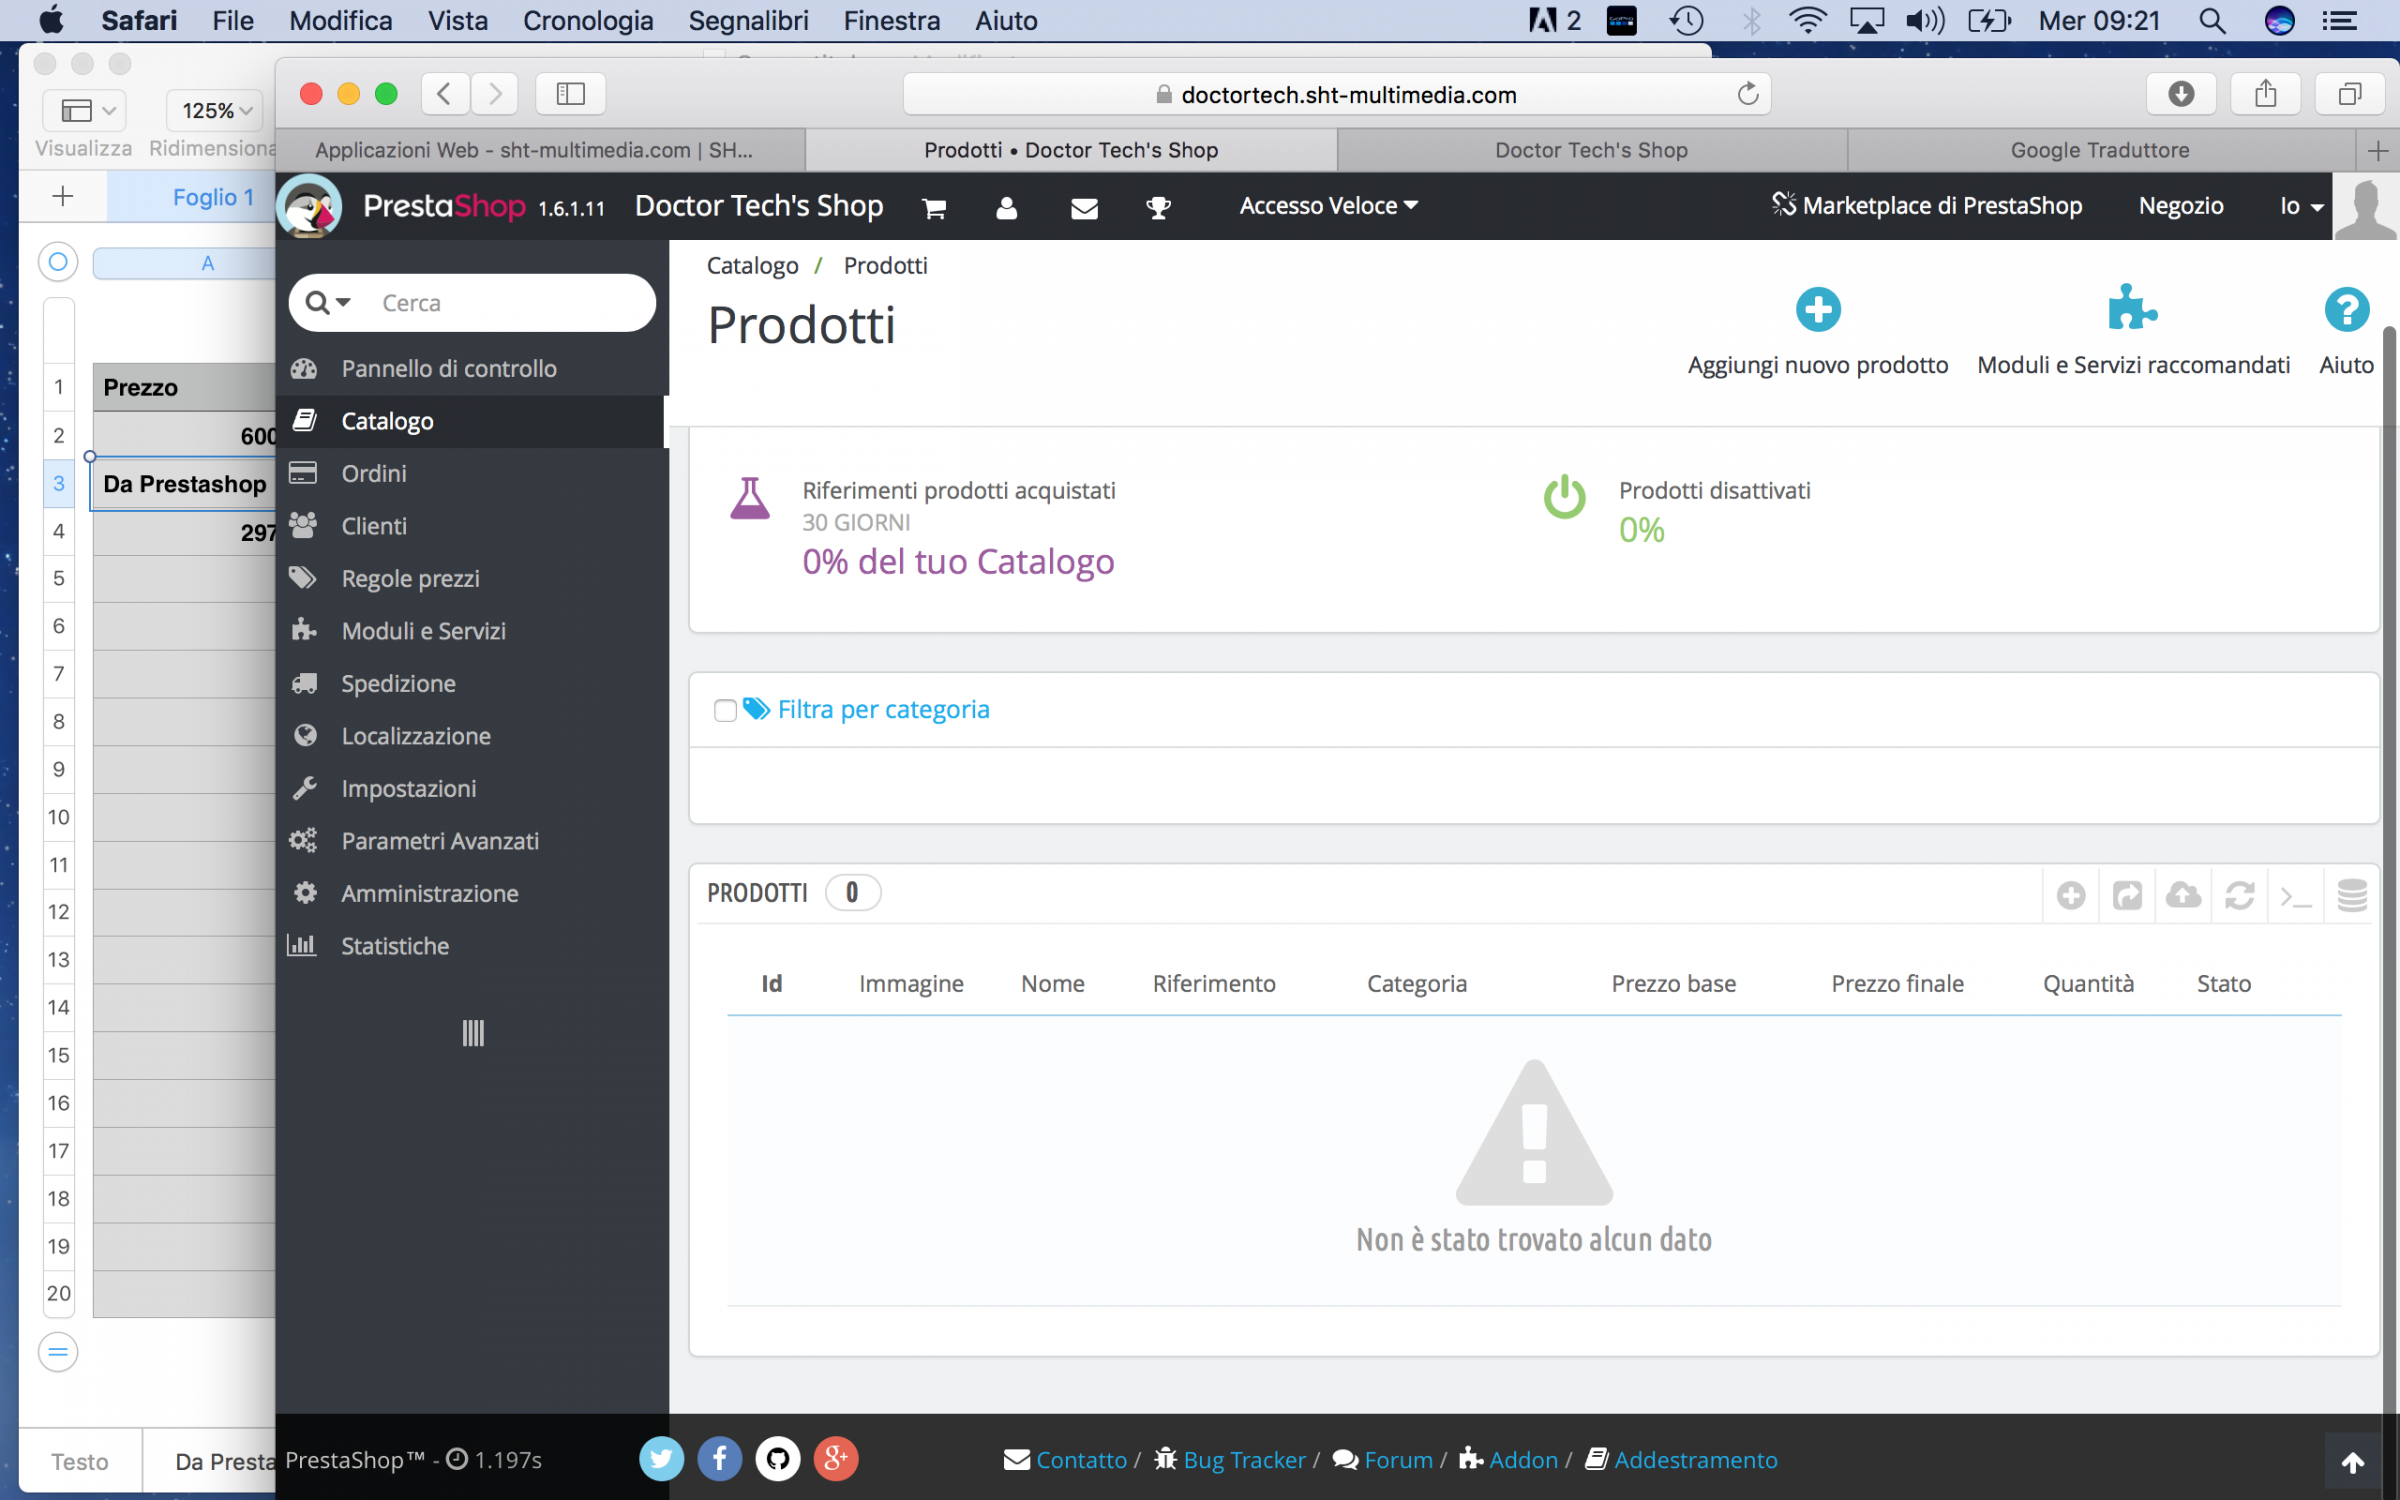Switch to the Google Traduttore tab
The height and width of the screenshot is (1500, 2400).
click(x=2099, y=150)
